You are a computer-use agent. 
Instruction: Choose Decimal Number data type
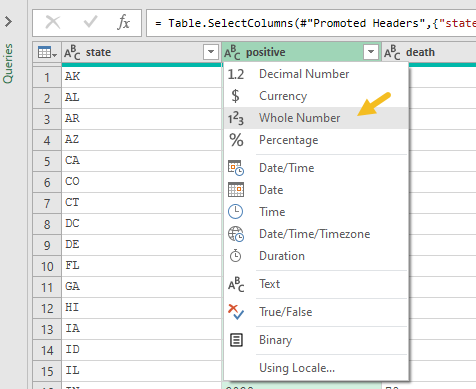(316, 74)
